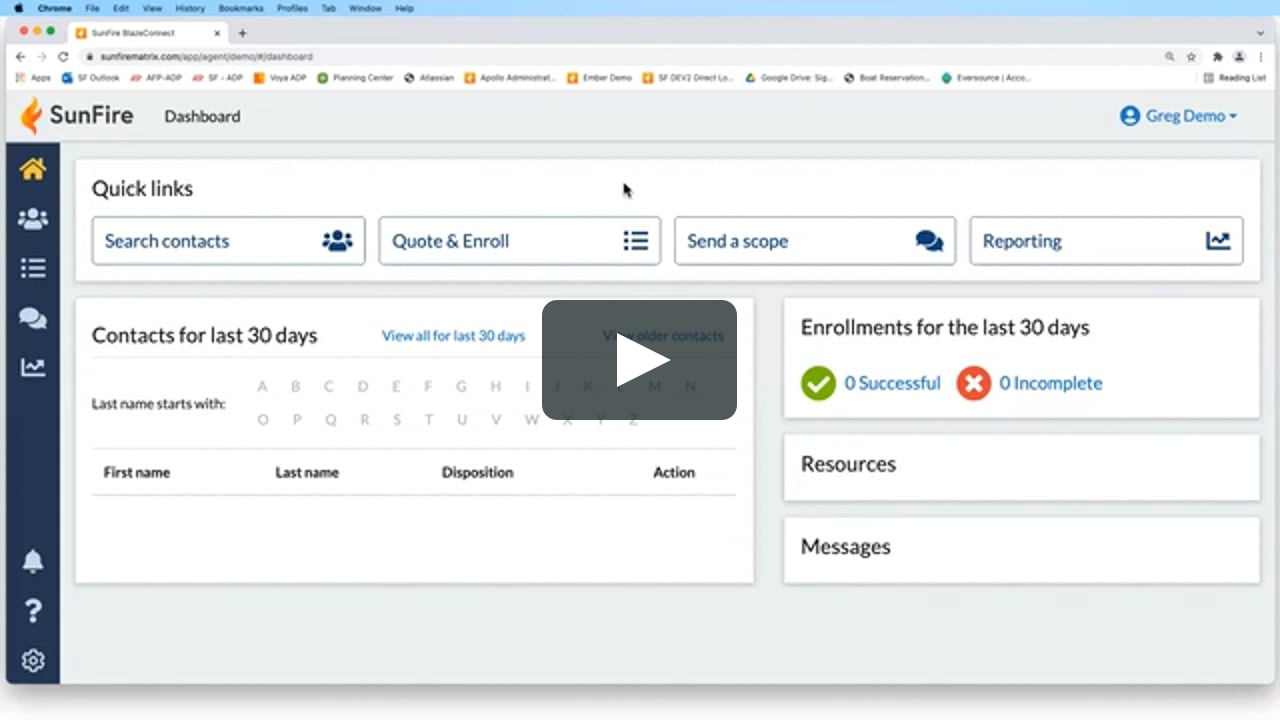1280x720 pixels.
Task: Open chat bubbles icon in sidebar
Action: click(x=33, y=318)
